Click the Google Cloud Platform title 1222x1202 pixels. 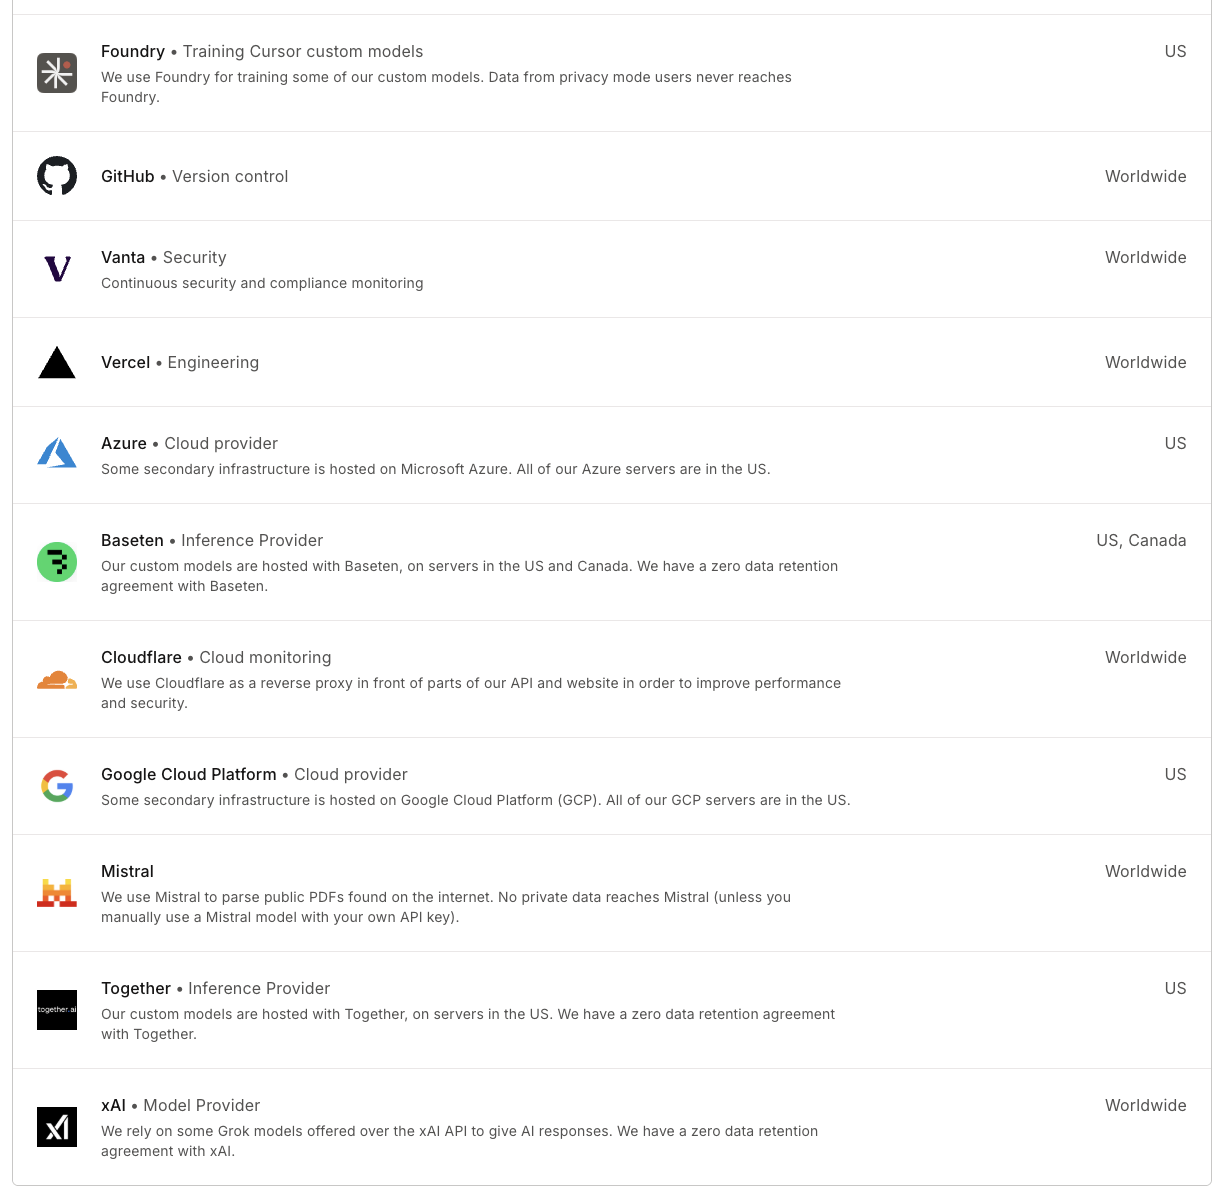point(189,775)
